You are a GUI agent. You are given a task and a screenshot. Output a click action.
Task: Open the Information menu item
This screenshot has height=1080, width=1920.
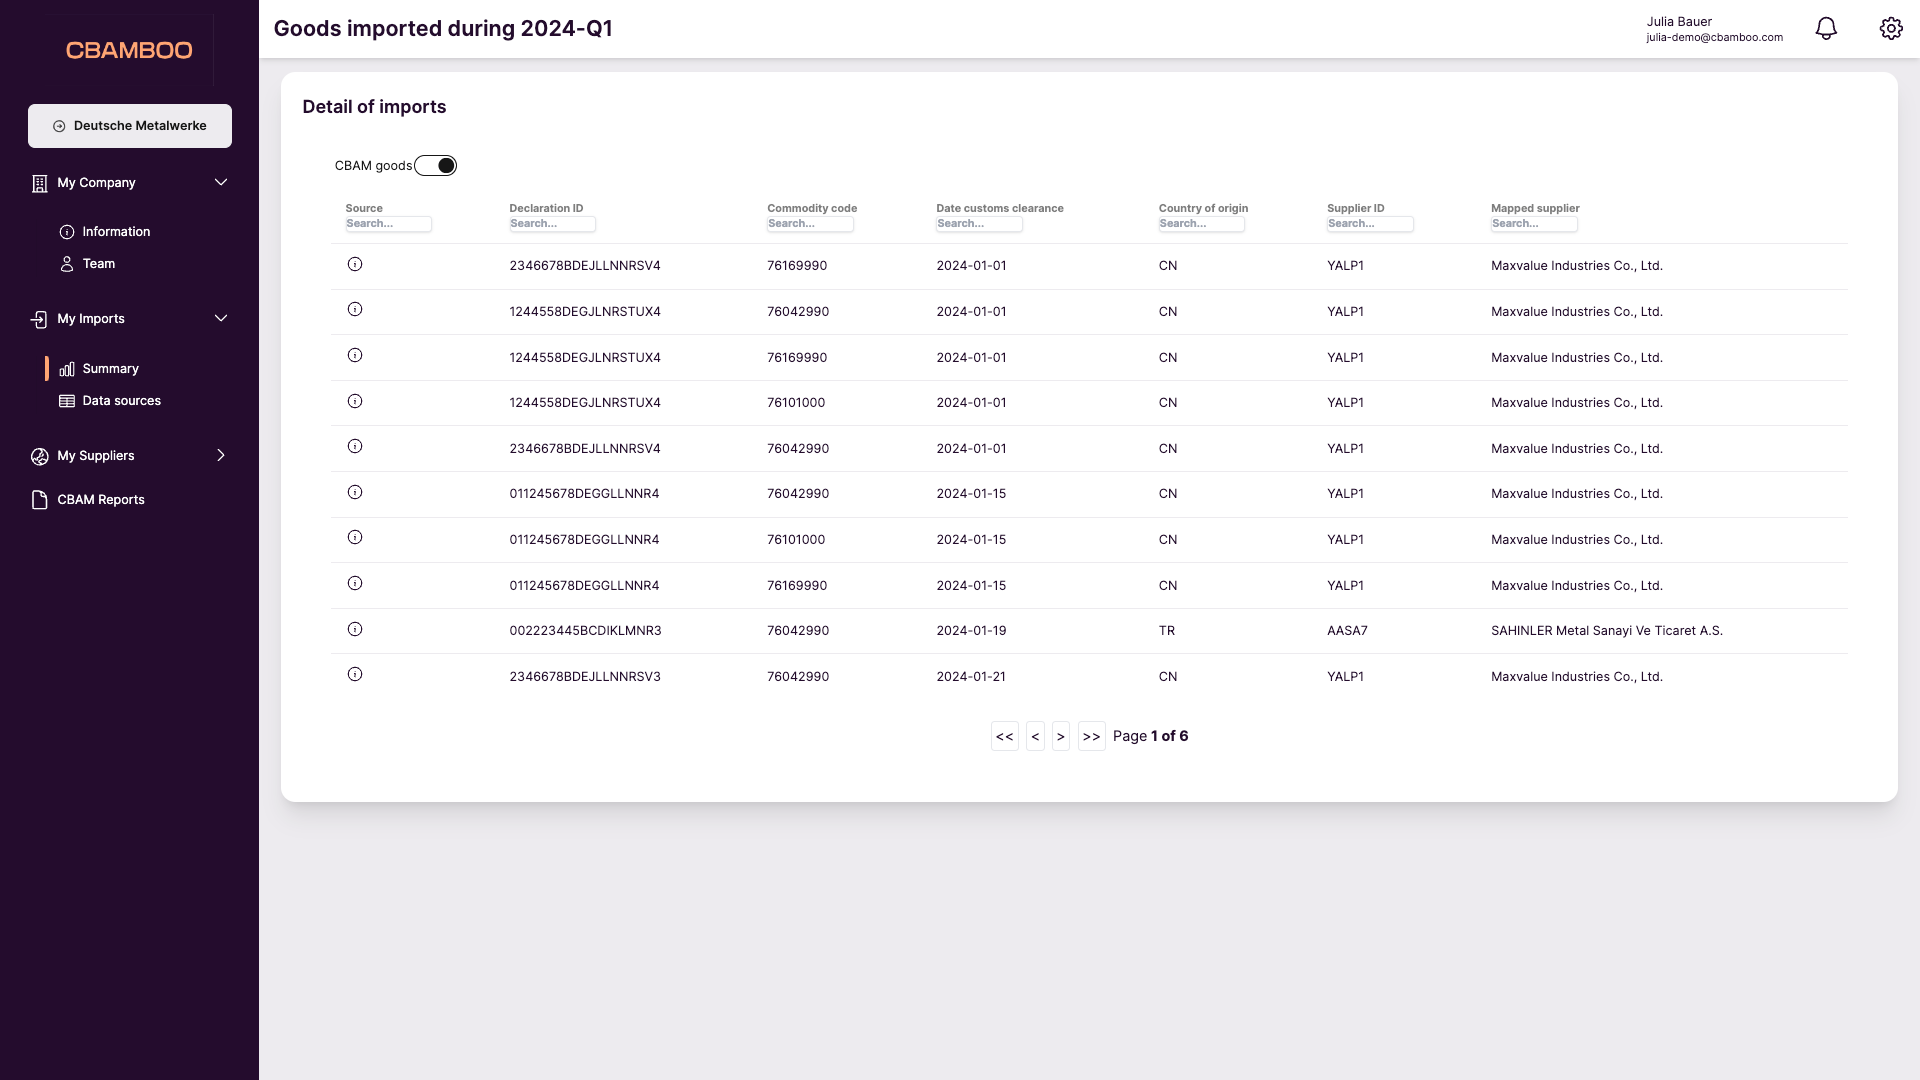[x=116, y=232]
